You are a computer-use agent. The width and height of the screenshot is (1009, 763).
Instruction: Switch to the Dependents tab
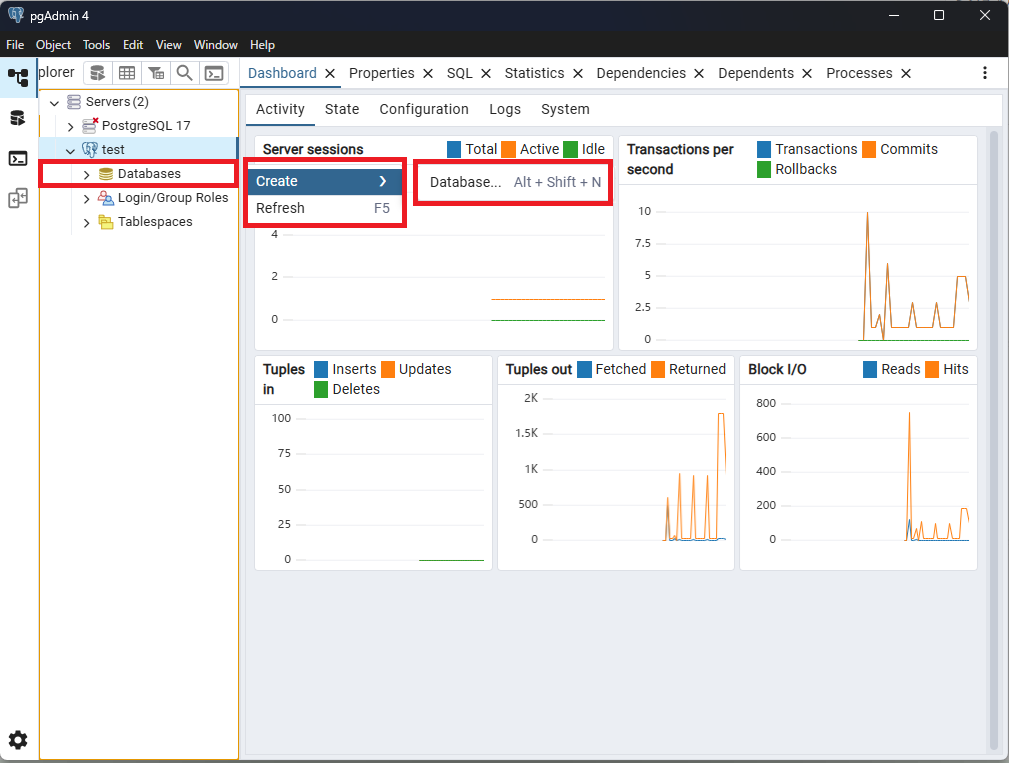pyautogui.click(x=756, y=73)
